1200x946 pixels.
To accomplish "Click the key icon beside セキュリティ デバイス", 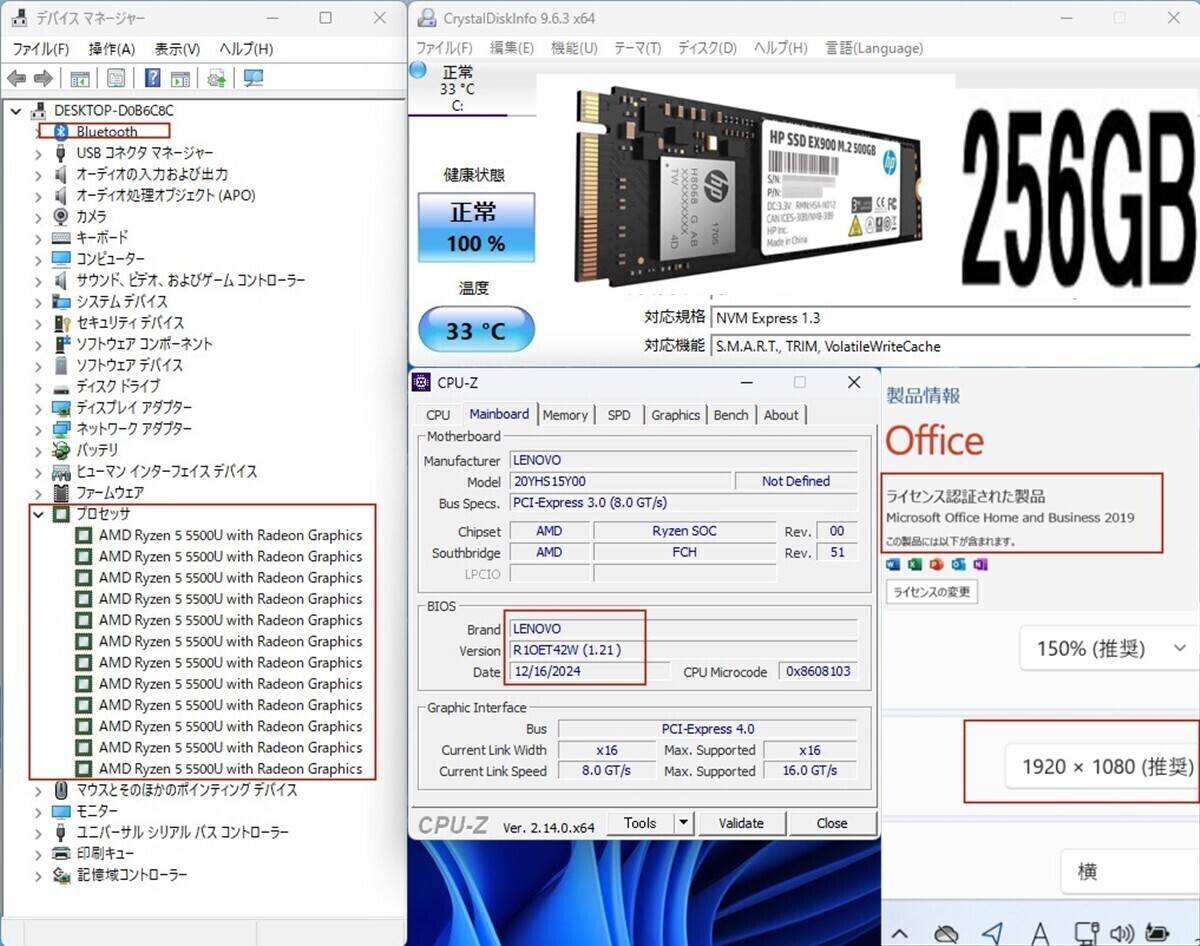I will [x=61, y=323].
